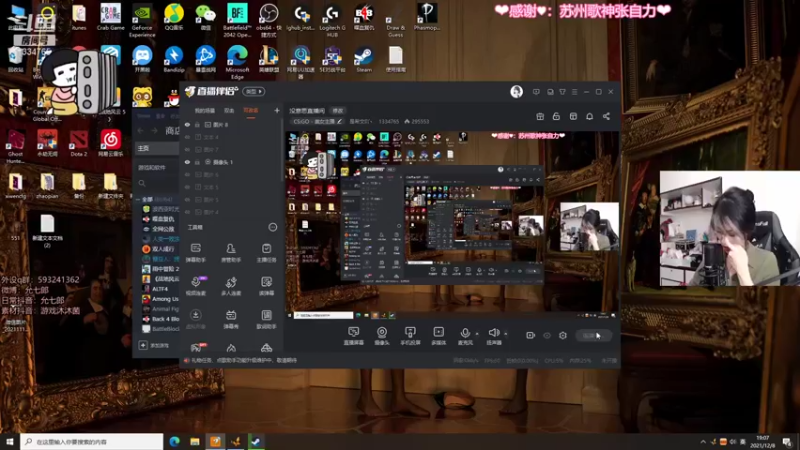Open the gift box icon above preview
Image resolution: width=800 pixels, height=450 pixels.
tap(540, 116)
